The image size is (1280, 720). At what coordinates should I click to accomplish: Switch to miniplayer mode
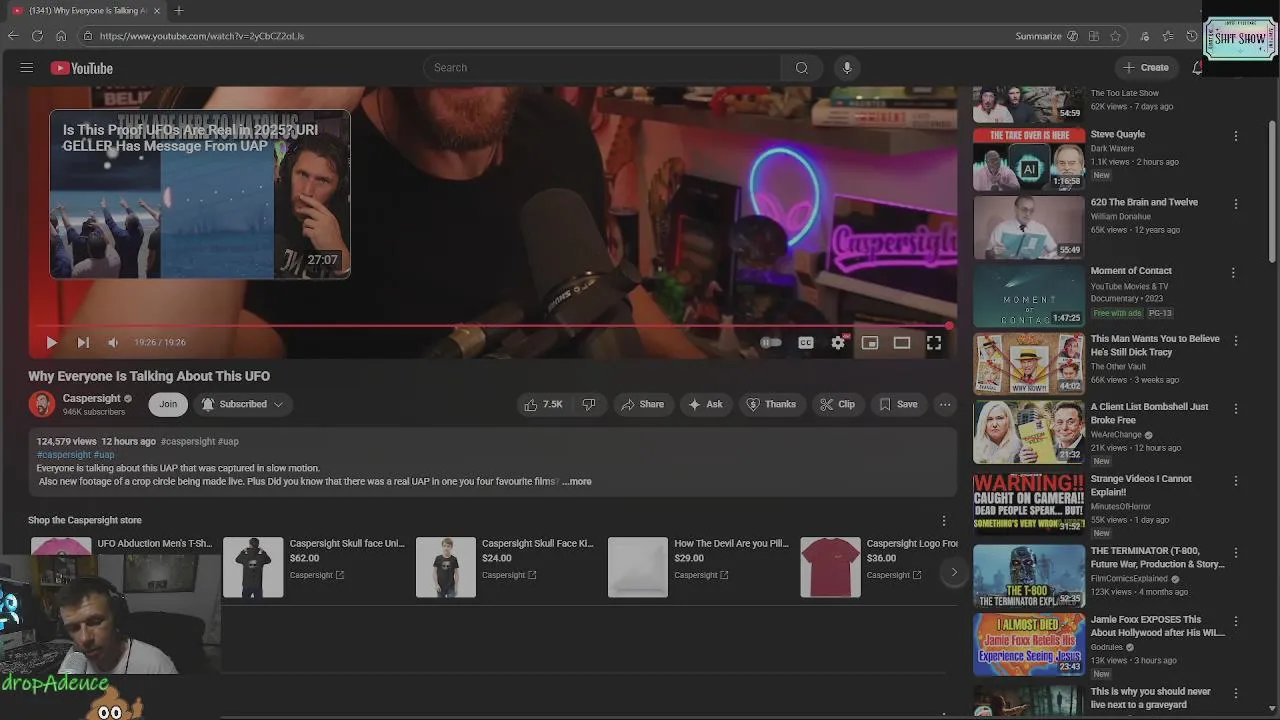tap(870, 343)
